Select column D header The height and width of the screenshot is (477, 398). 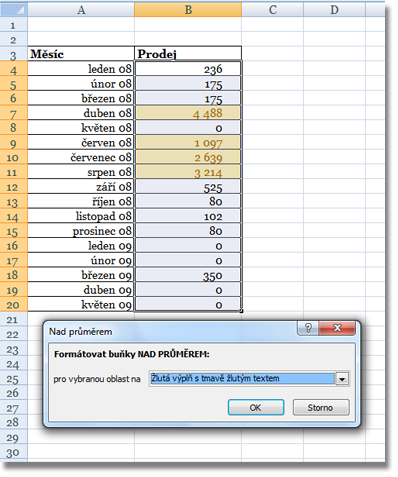click(334, 10)
